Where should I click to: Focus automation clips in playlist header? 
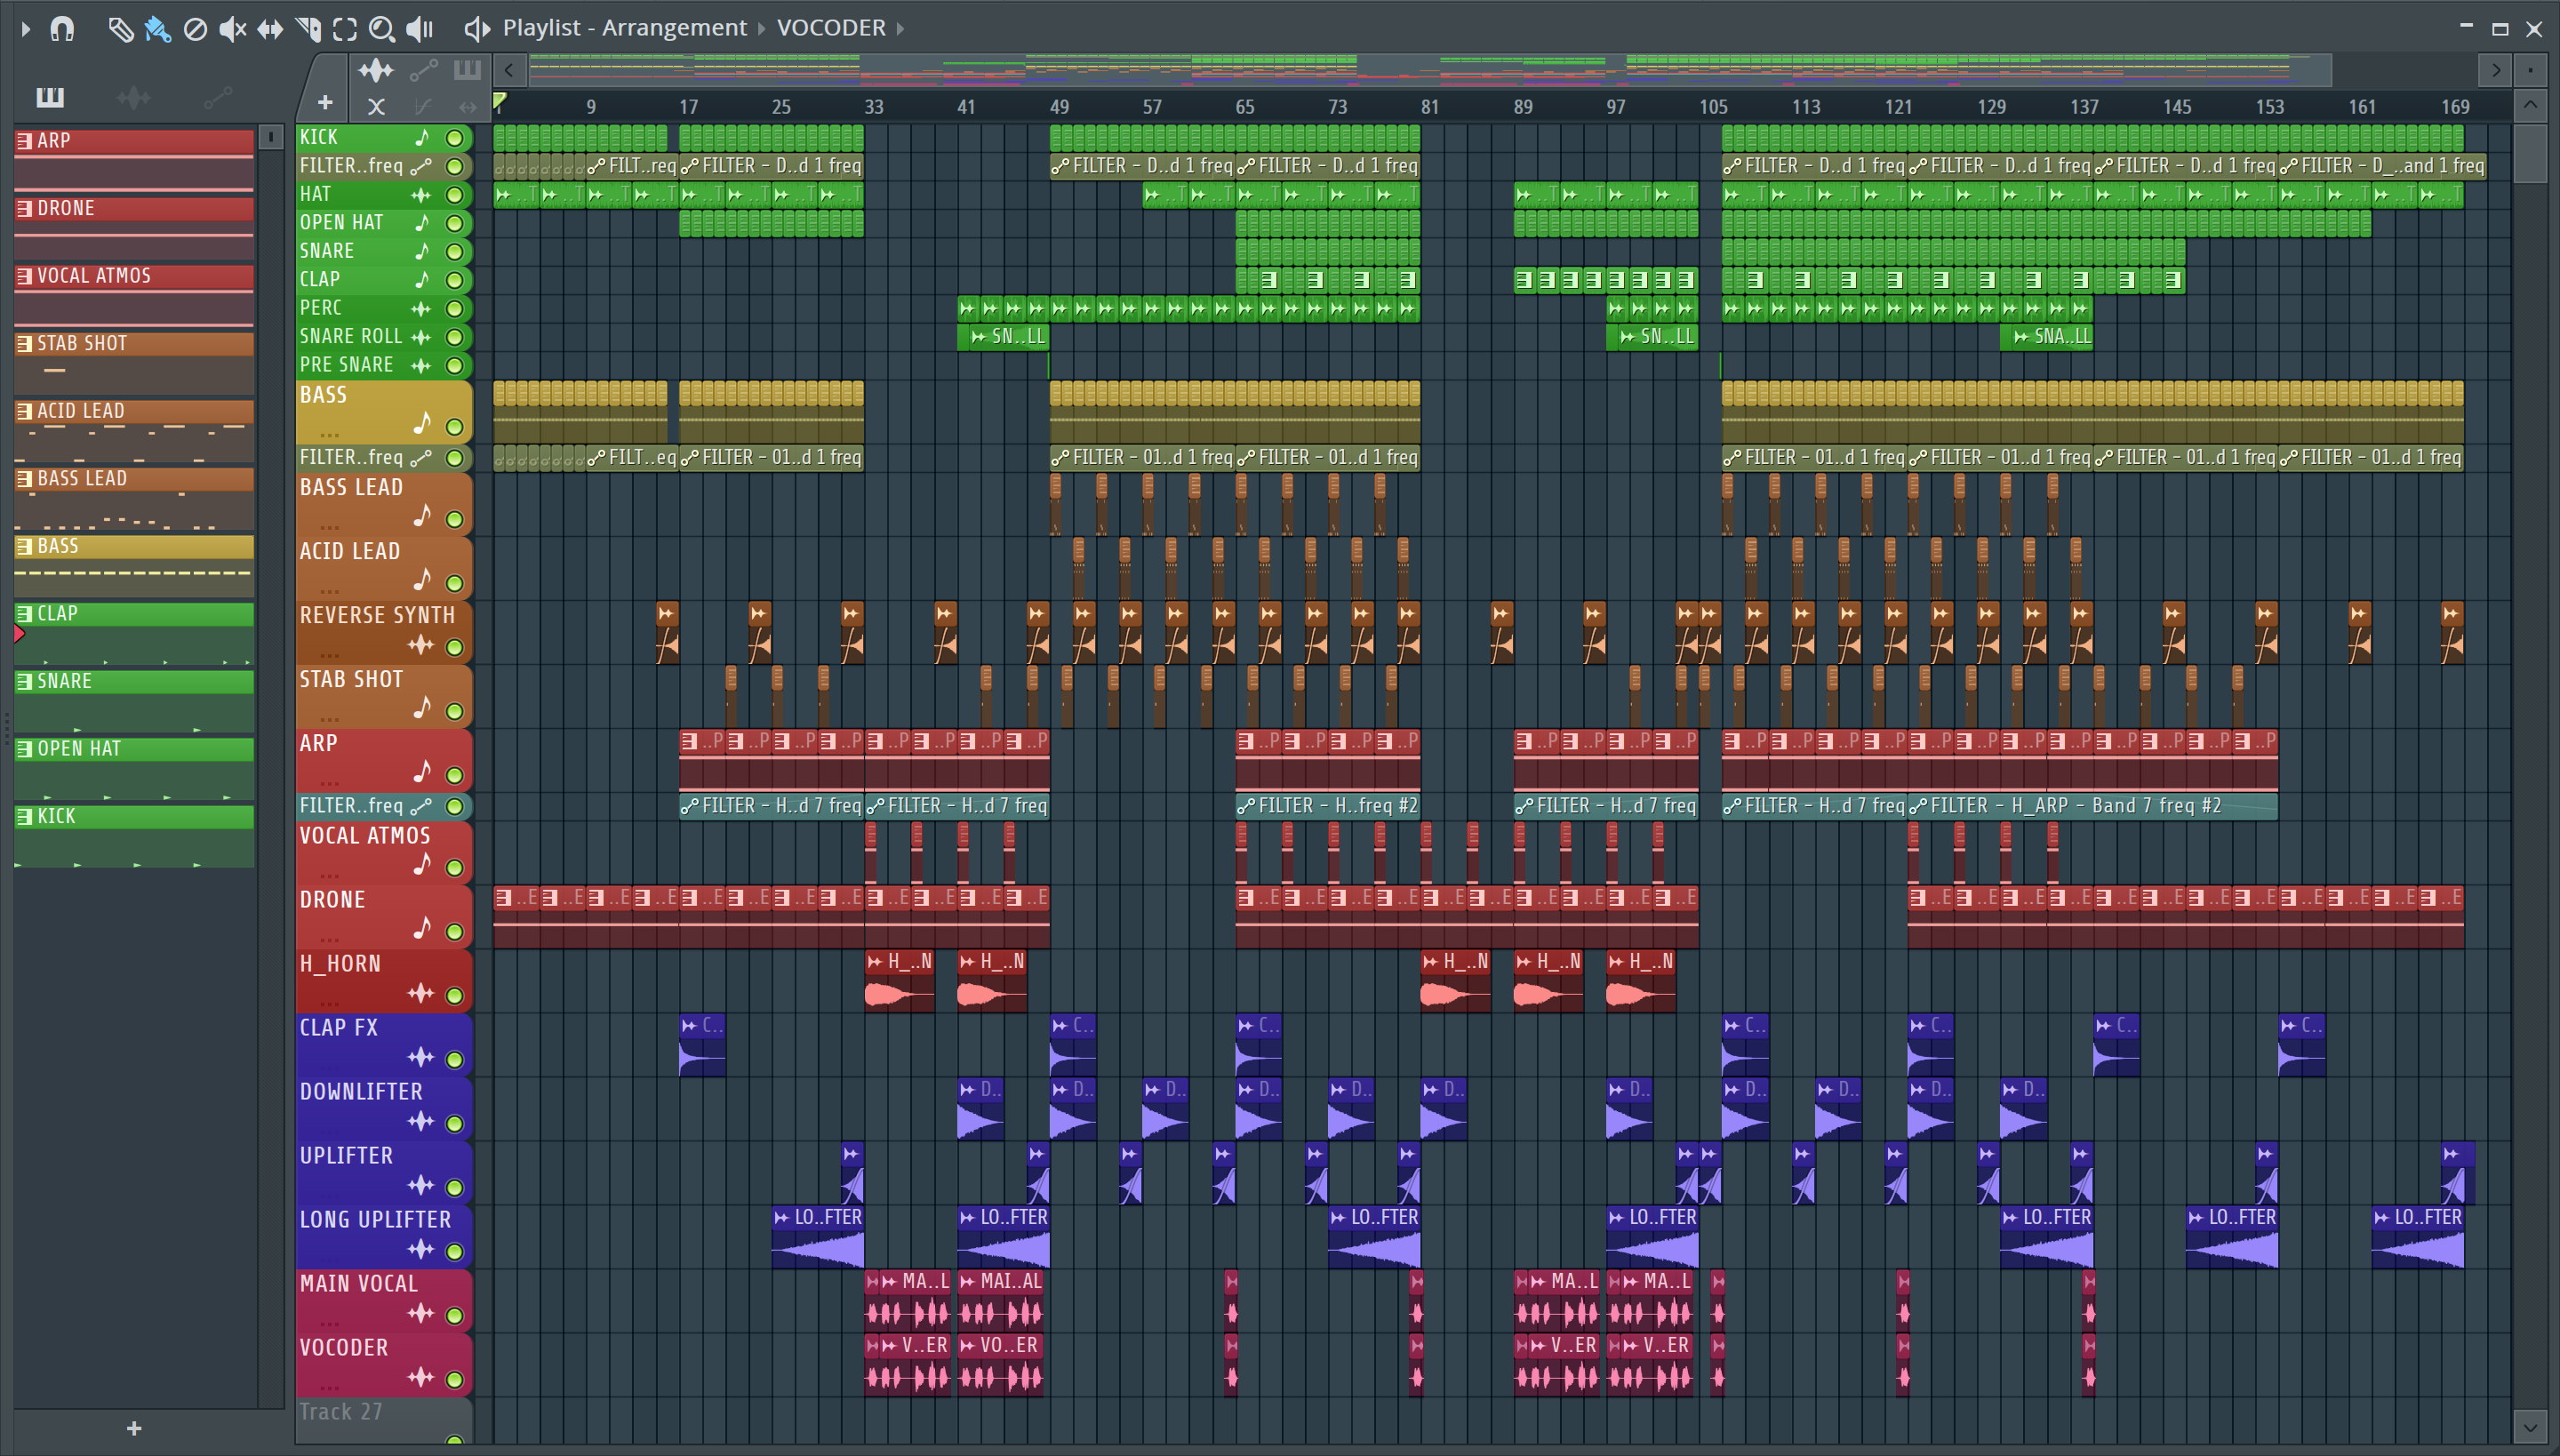(423, 70)
